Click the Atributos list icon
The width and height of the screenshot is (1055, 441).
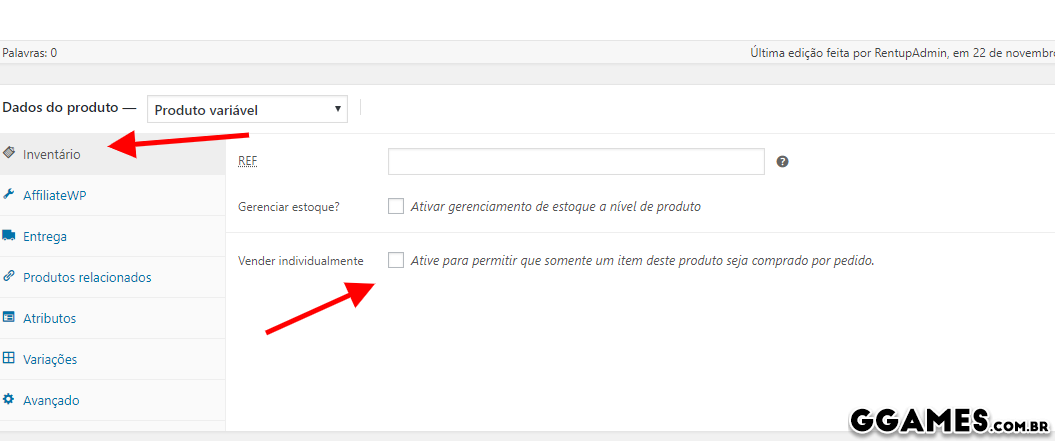pyautogui.click(x=9, y=318)
